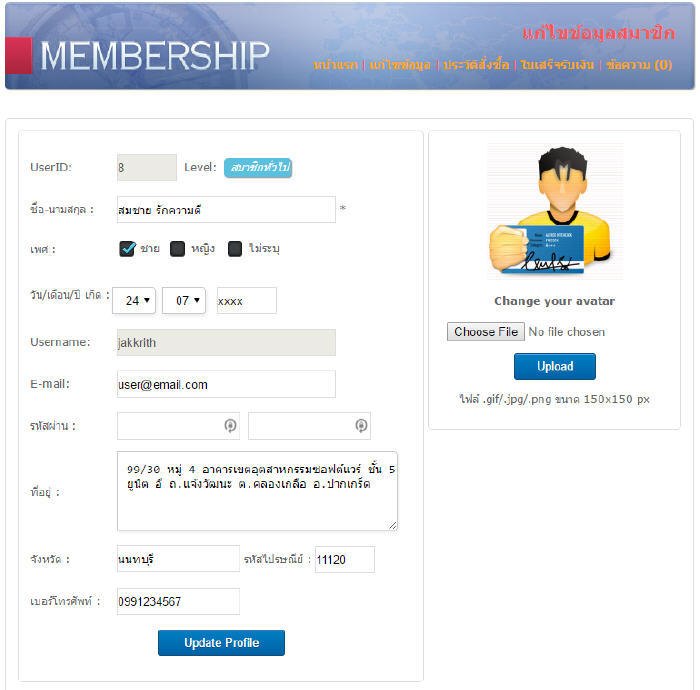This screenshot has height=690, width=700.
Task: Click the phone number field 0991234567
Action: tap(178, 602)
